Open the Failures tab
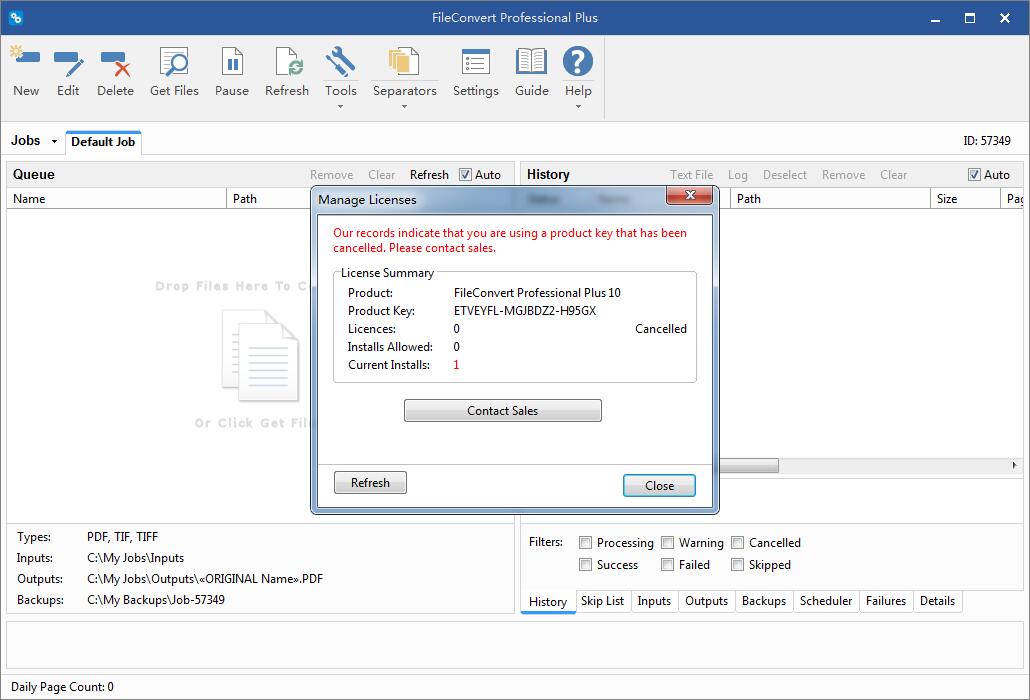1030x700 pixels. tap(886, 601)
